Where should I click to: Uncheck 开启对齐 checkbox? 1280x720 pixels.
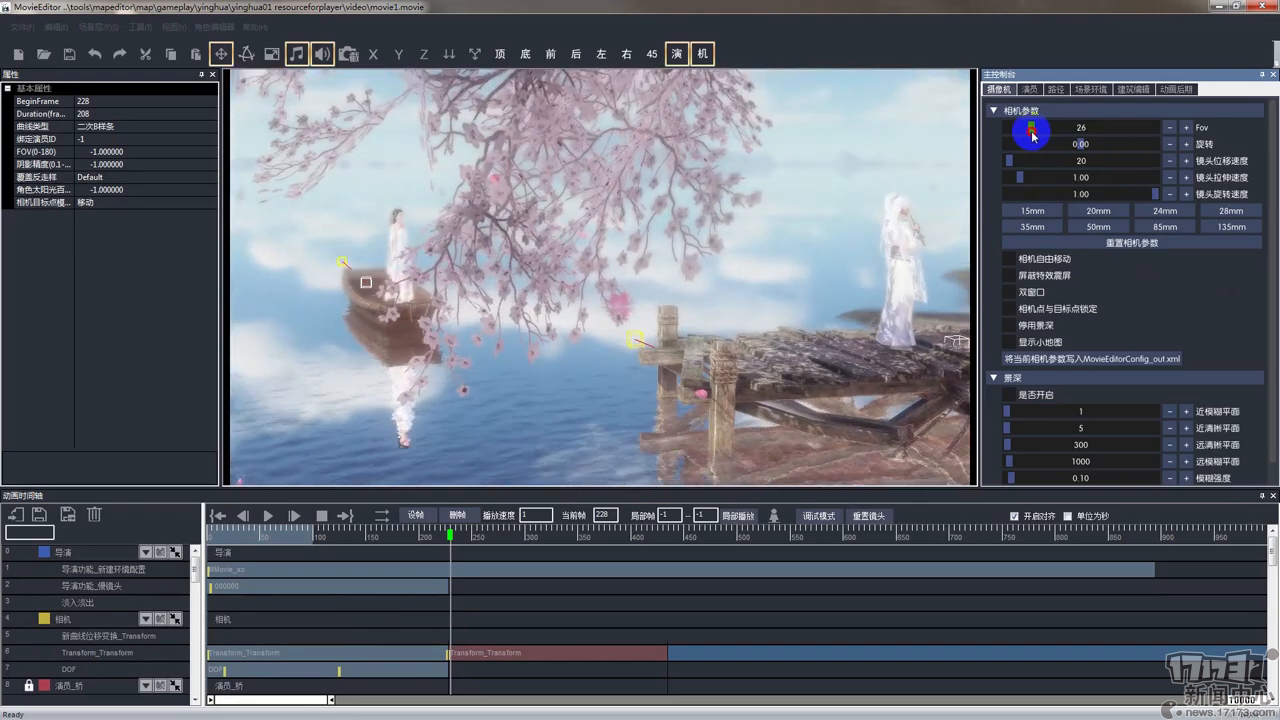click(x=1014, y=516)
